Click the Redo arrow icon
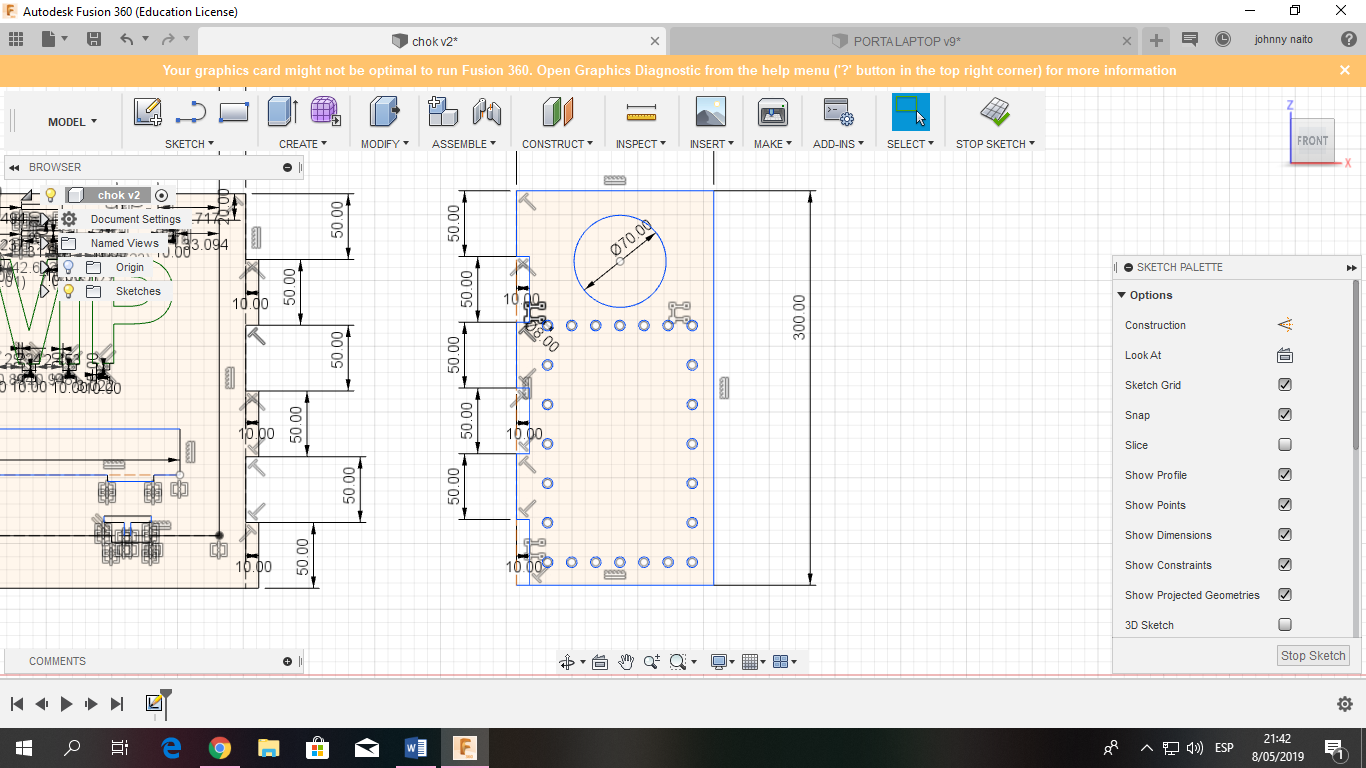 [x=168, y=40]
